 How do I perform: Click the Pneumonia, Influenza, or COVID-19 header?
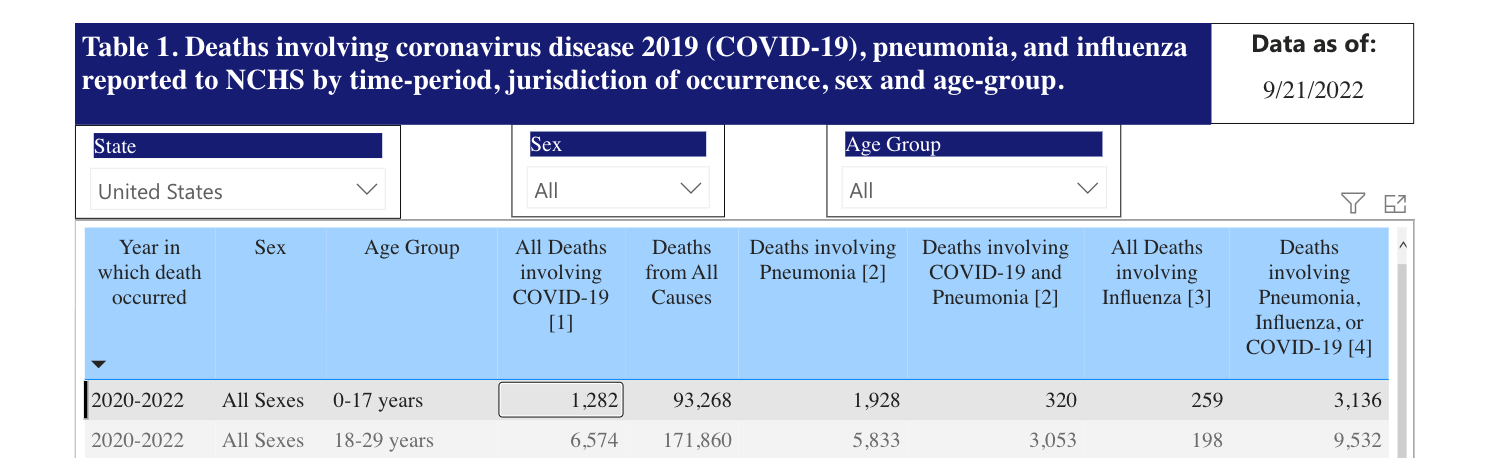pyautogui.click(x=1308, y=297)
